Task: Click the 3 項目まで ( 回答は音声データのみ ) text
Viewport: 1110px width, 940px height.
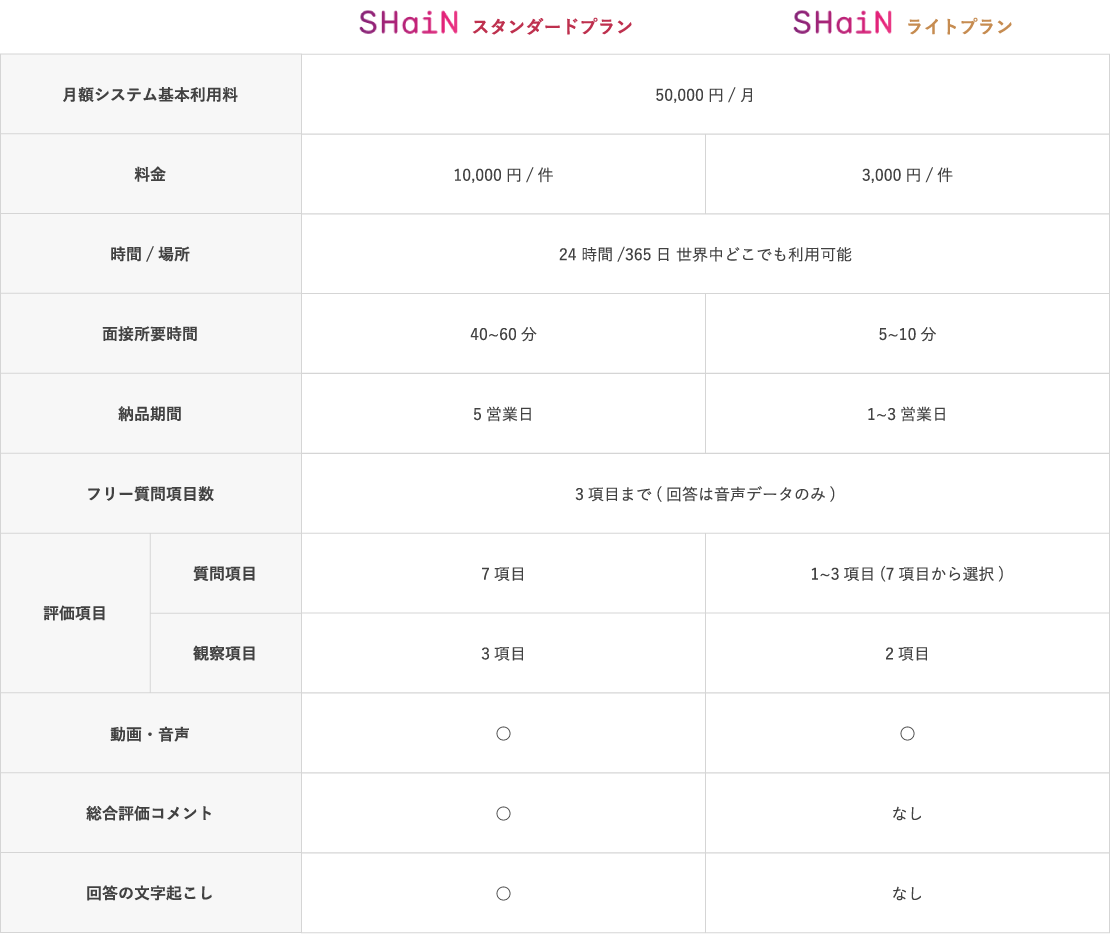Action: pos(705,494)
